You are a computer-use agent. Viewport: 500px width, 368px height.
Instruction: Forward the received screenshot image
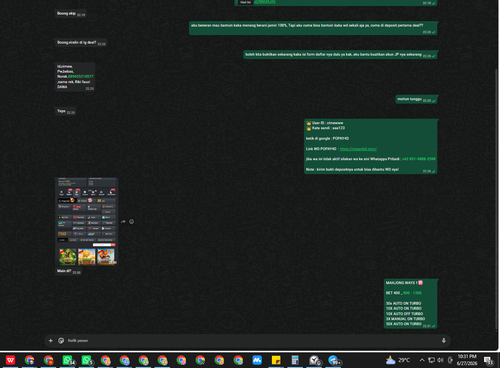coord(123,222)
